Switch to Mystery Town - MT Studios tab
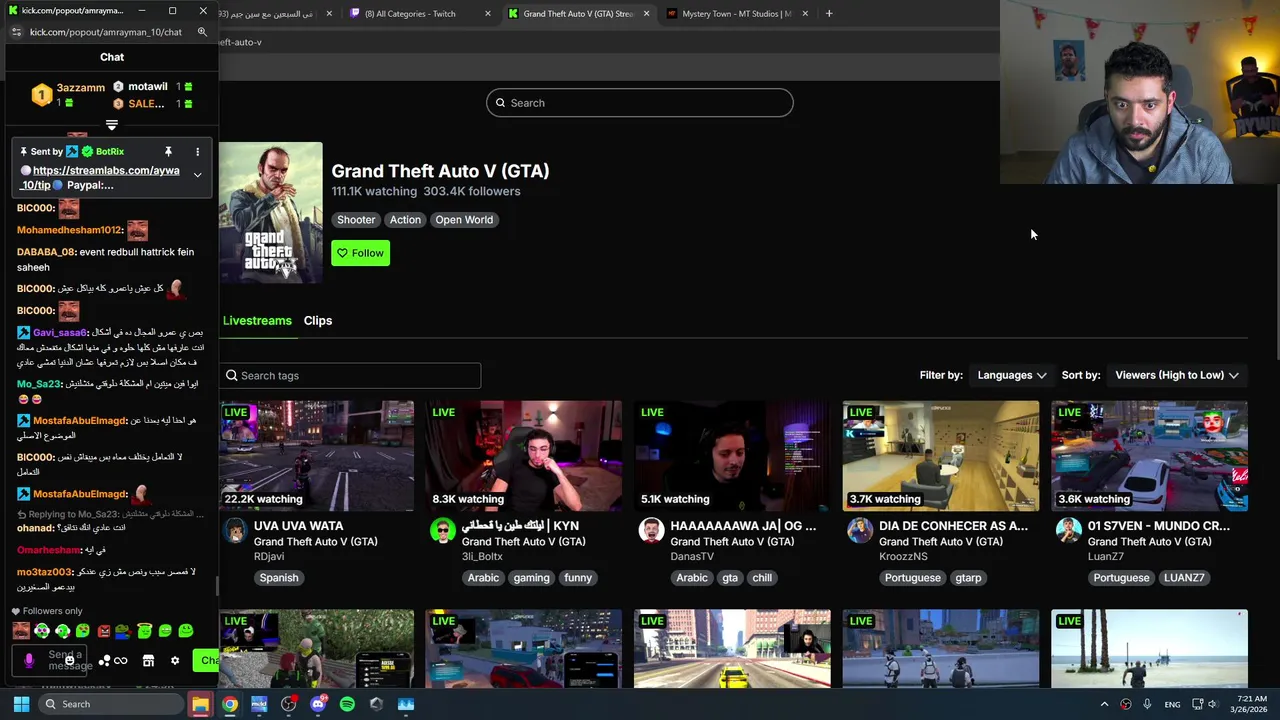 [x=735, y=14]
